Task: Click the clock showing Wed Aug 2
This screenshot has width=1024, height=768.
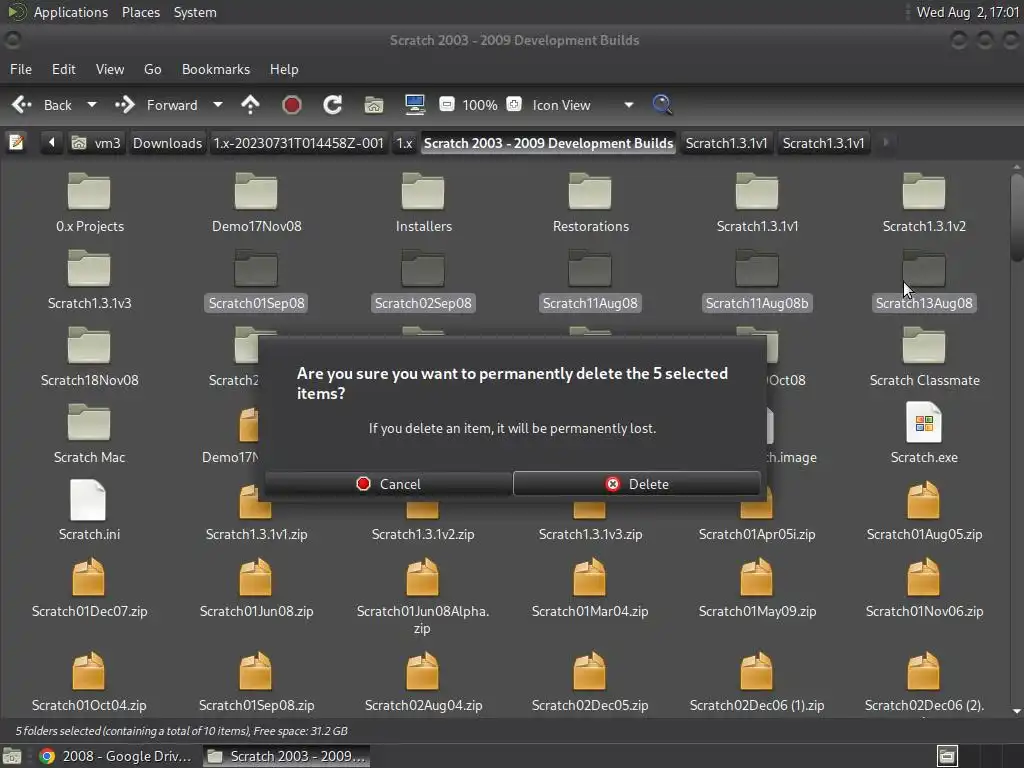Action: [967, 12]
